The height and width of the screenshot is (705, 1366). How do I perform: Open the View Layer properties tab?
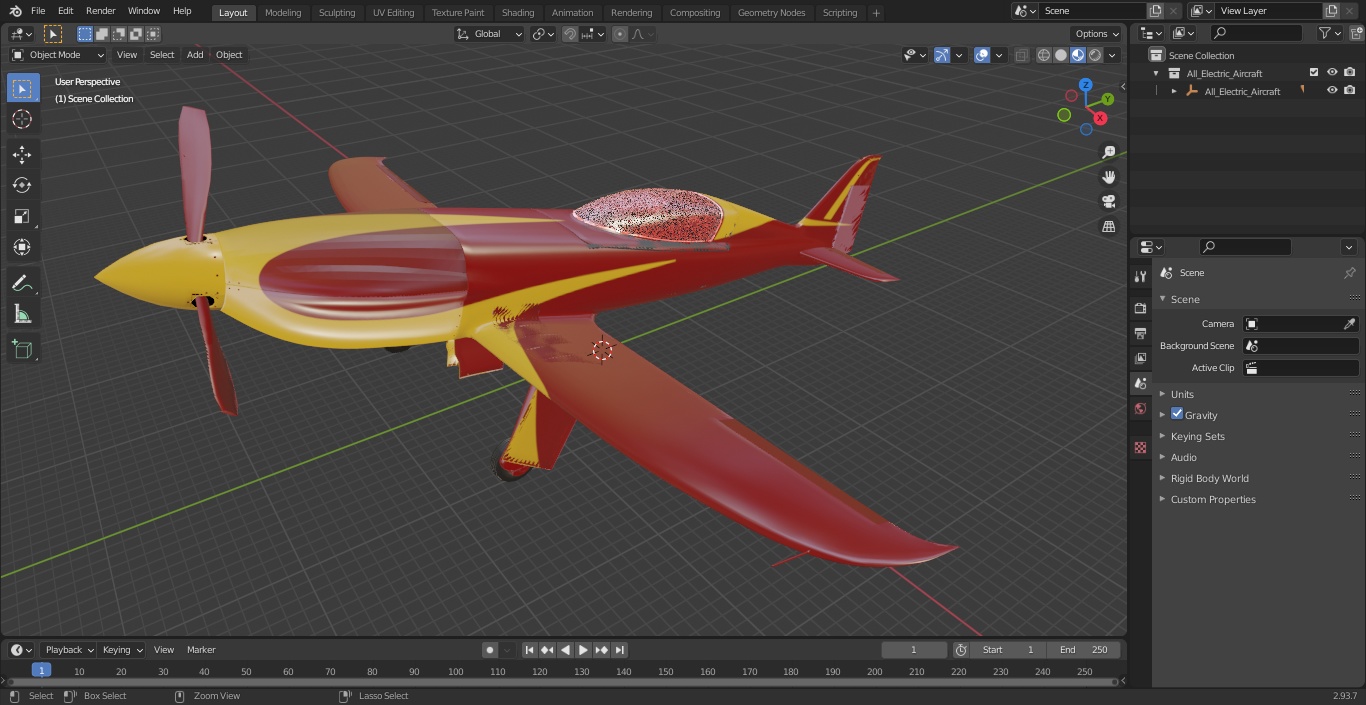pyautogui.click(x=1140, y=358)
